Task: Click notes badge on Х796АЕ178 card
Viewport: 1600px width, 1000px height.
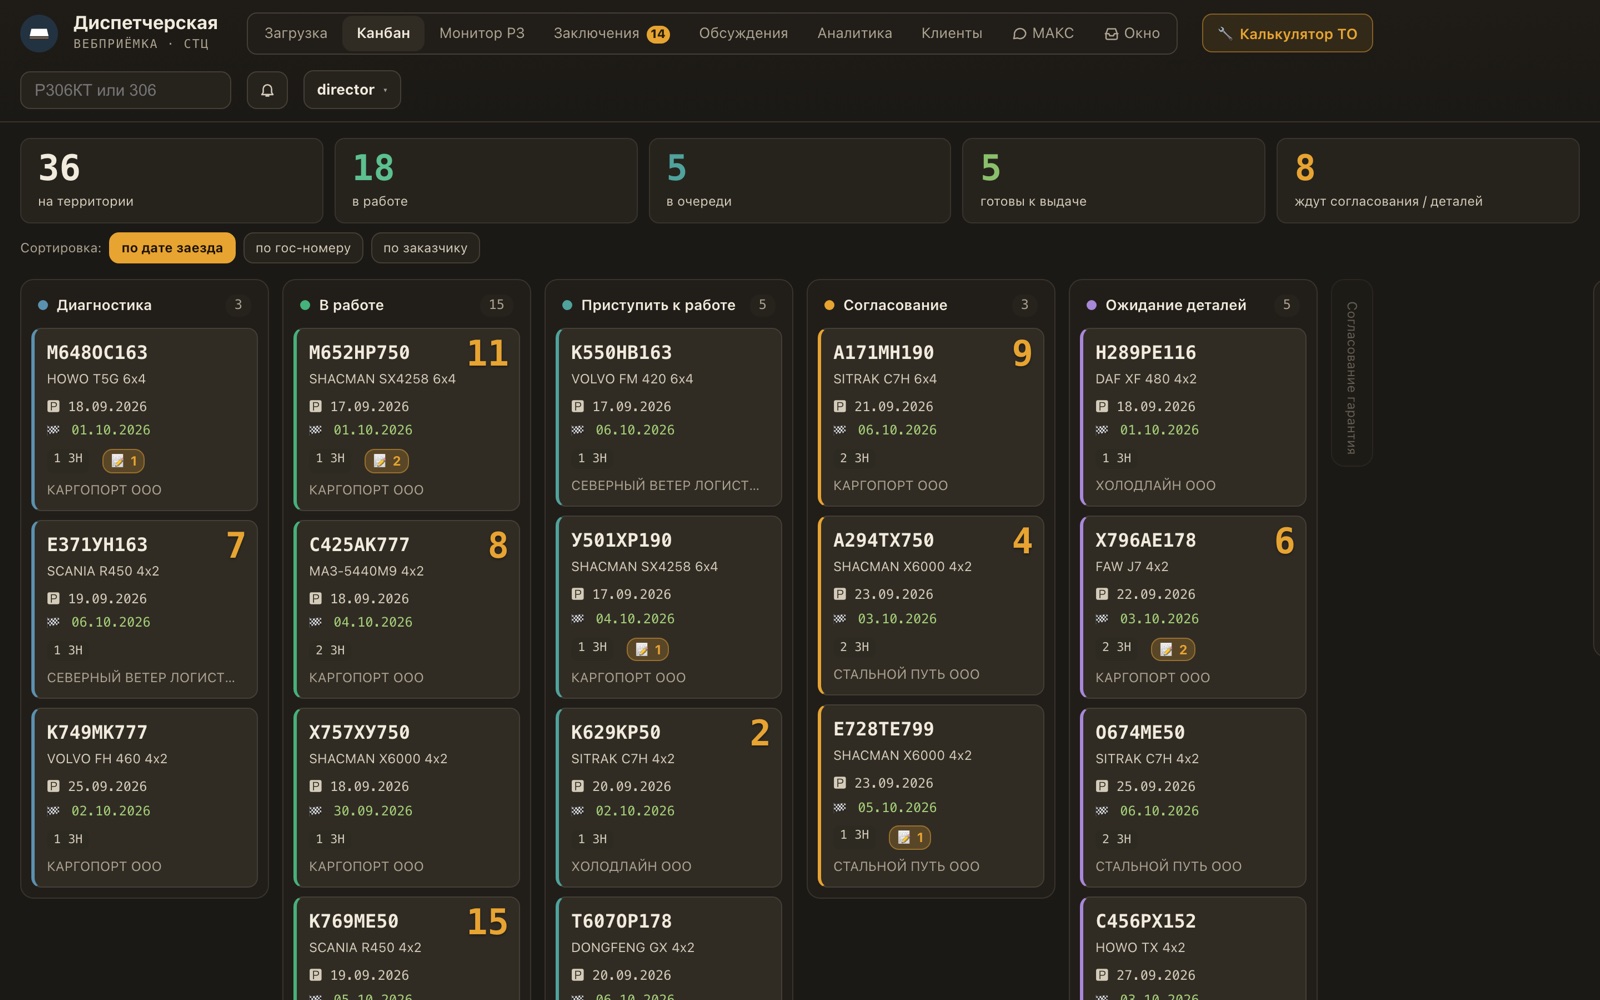Action: click(x=1173, y=649)
